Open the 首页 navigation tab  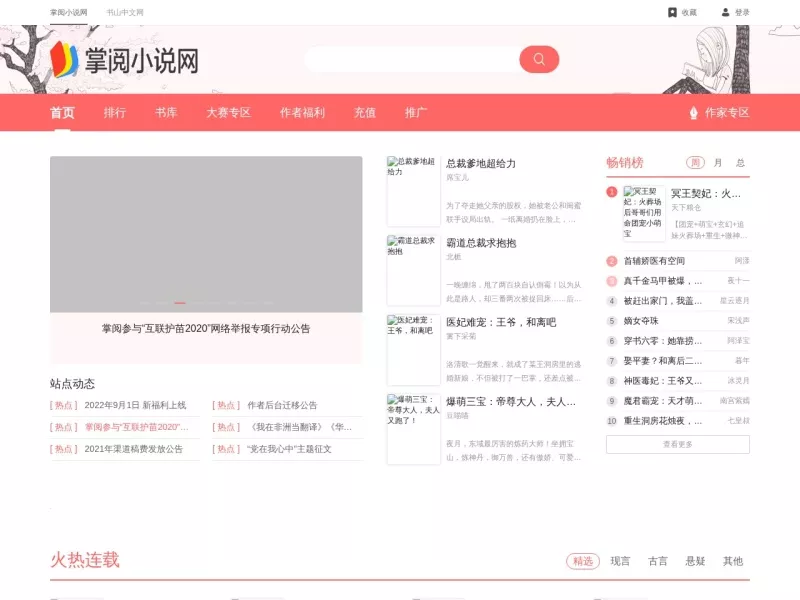pyautogui.click(x=62, y=113)
